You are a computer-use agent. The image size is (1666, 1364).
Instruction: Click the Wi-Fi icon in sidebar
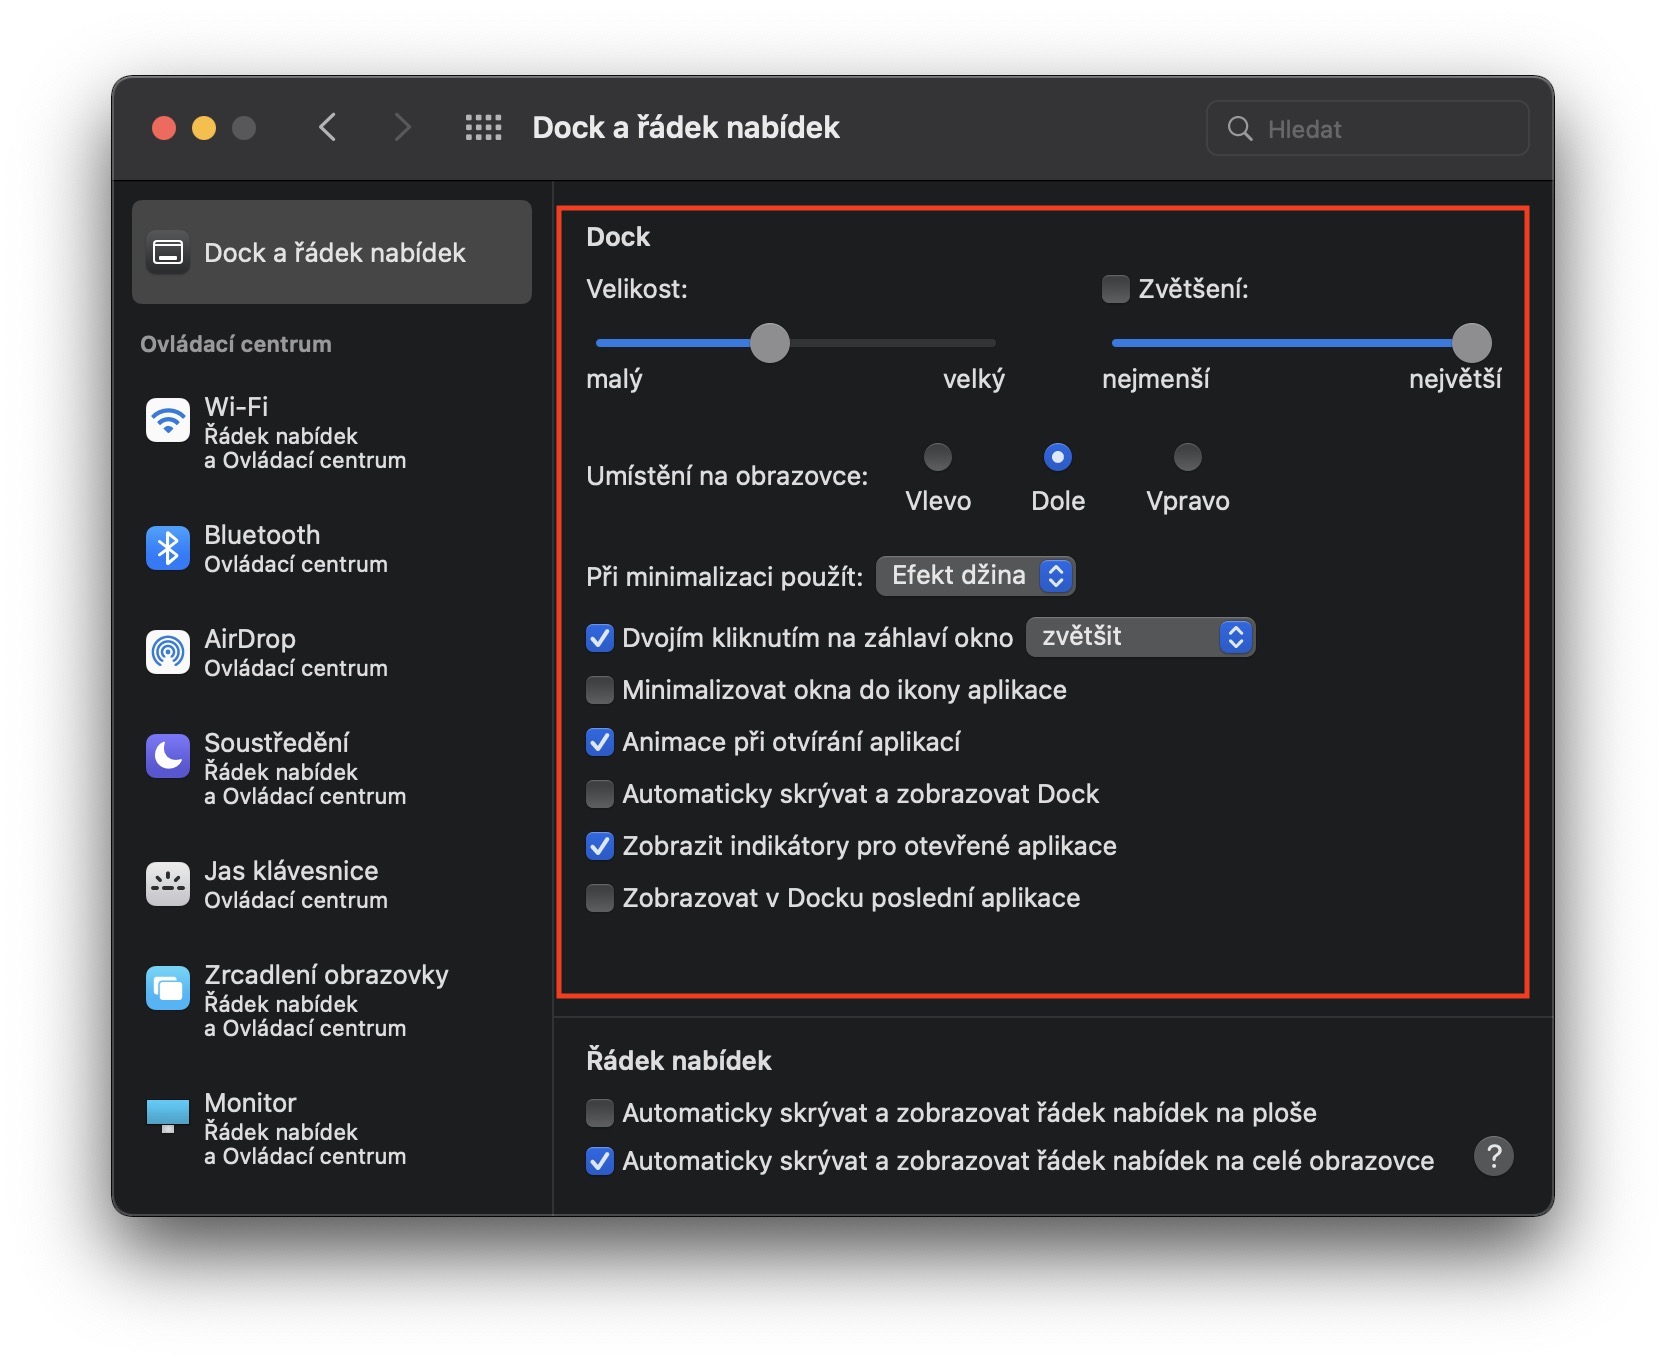168,420
